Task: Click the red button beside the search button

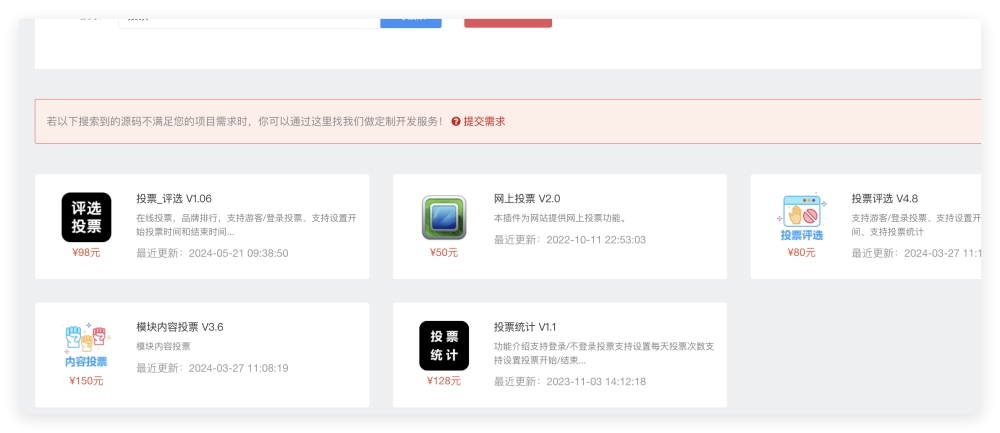Action: tap(508, 23)
